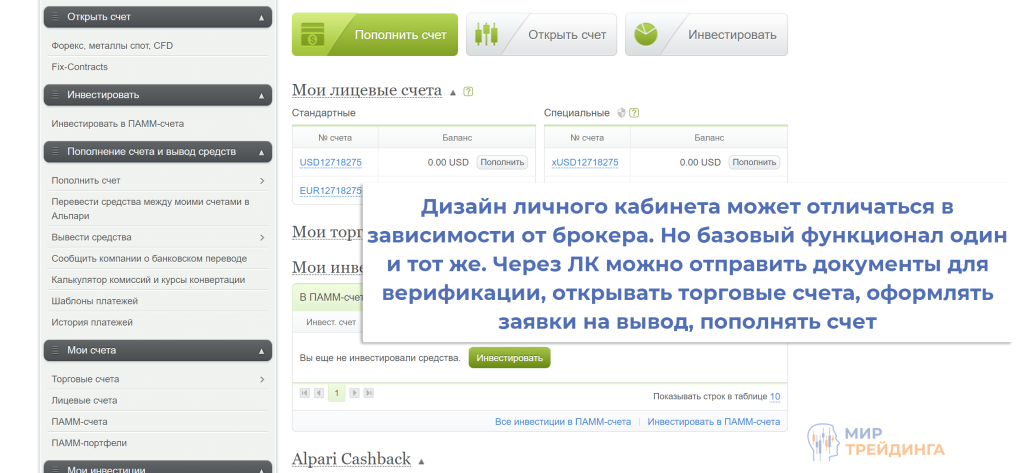Open Fix-Contracts sidebar item
This screenshot has width=1024, height=473.
click(80, 67)
